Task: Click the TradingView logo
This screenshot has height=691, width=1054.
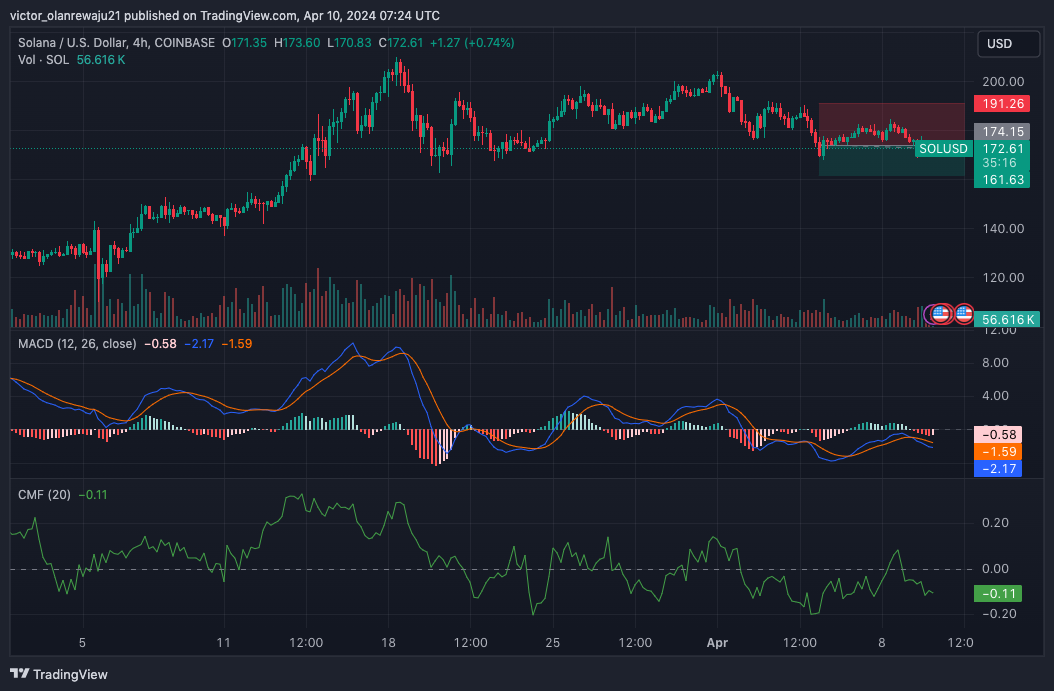Action: pos(59,674)
